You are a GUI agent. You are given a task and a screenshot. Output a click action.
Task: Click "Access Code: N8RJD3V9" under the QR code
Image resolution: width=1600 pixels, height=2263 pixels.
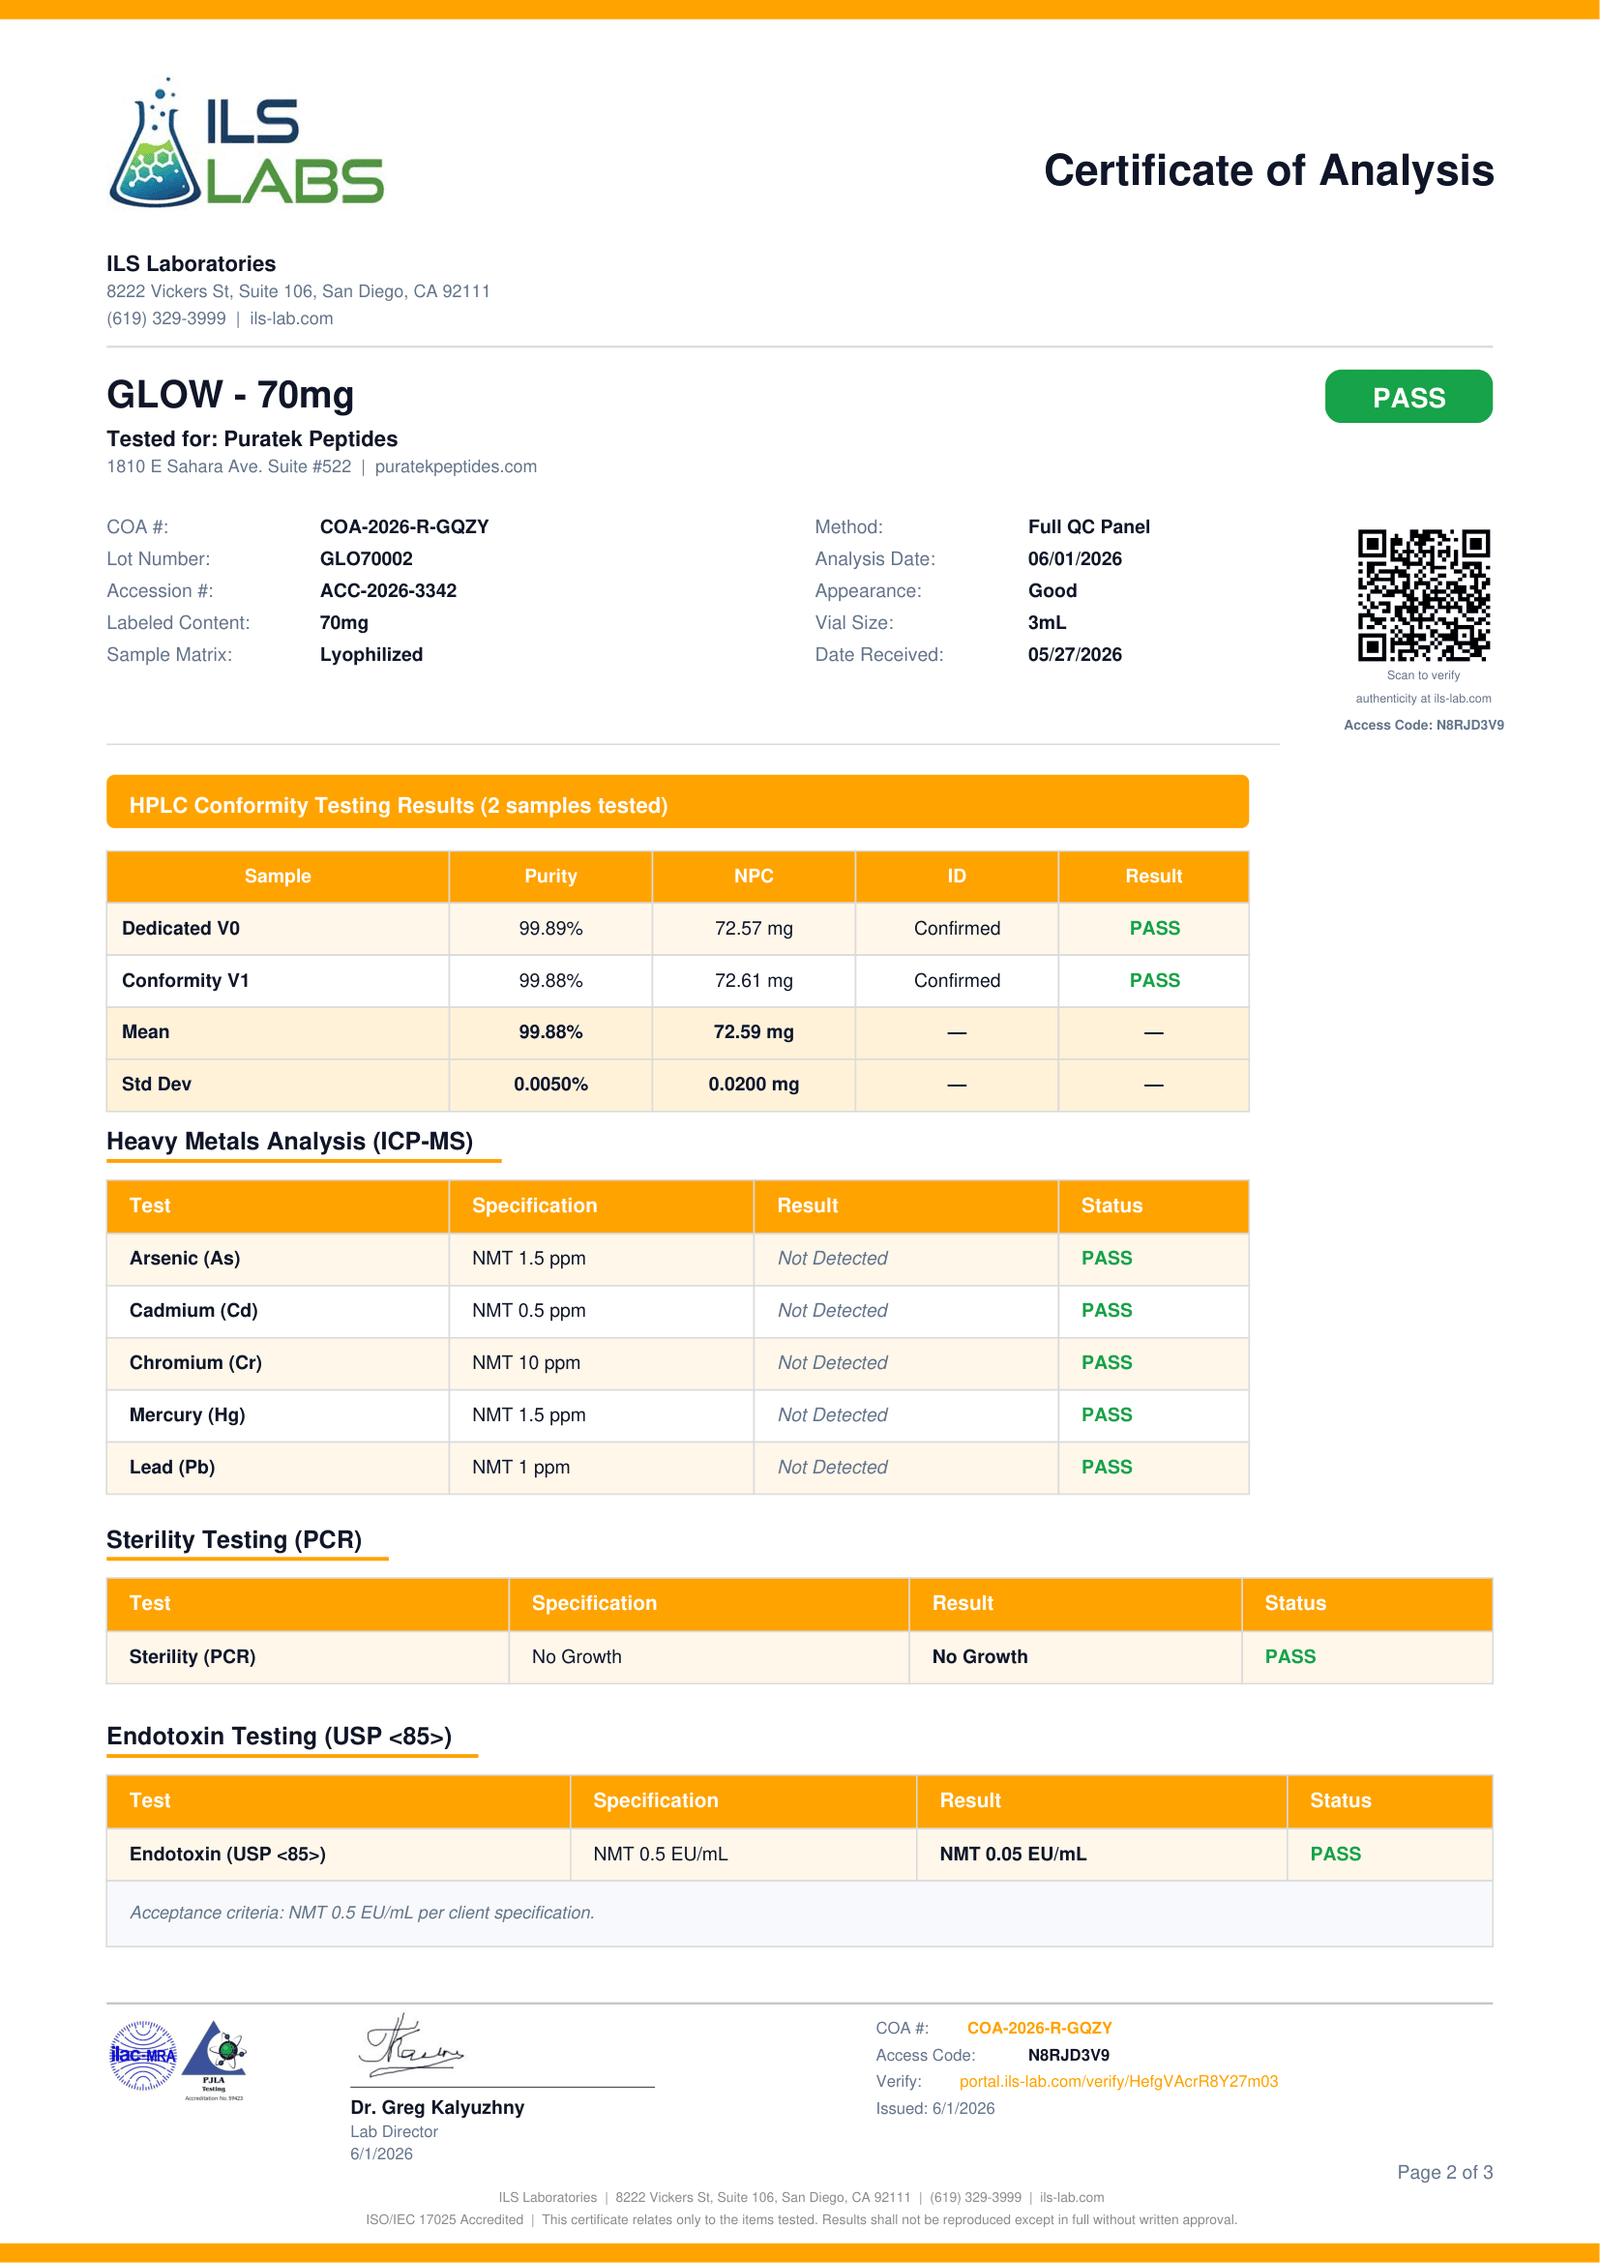tap(1423, 725)
